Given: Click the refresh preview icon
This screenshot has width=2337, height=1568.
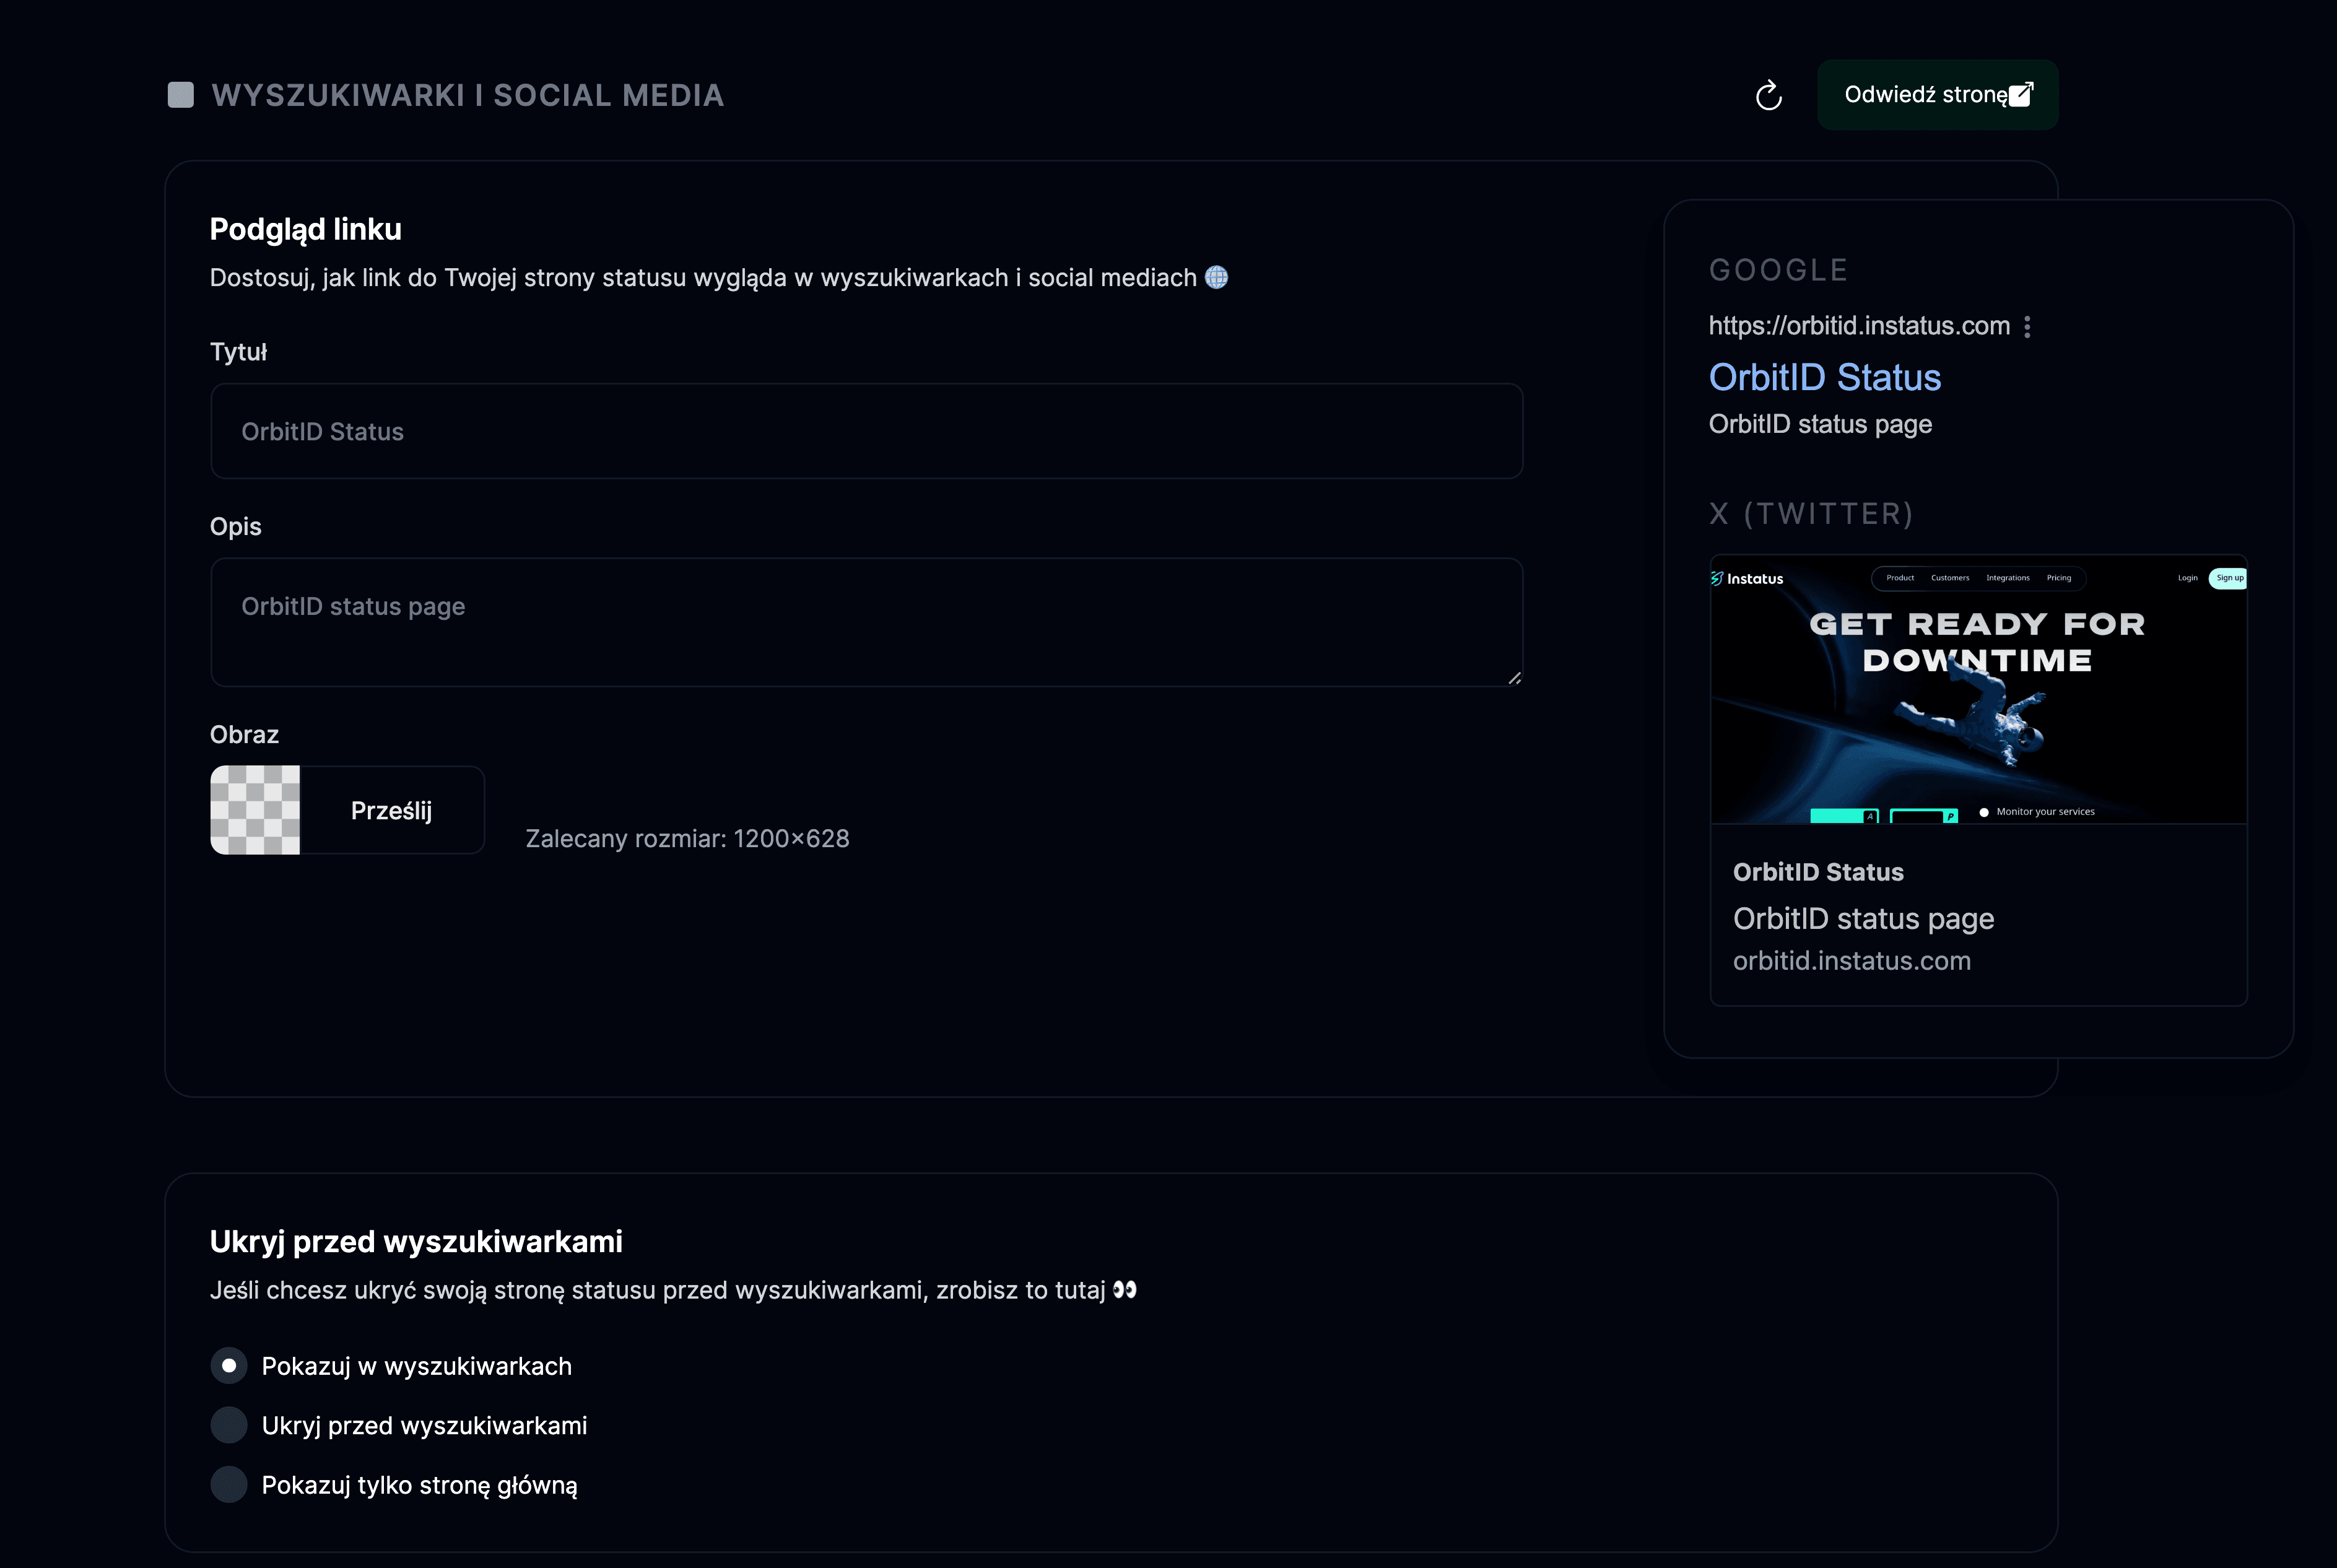Looking at the screenshot, I should tap(1768, 95).
